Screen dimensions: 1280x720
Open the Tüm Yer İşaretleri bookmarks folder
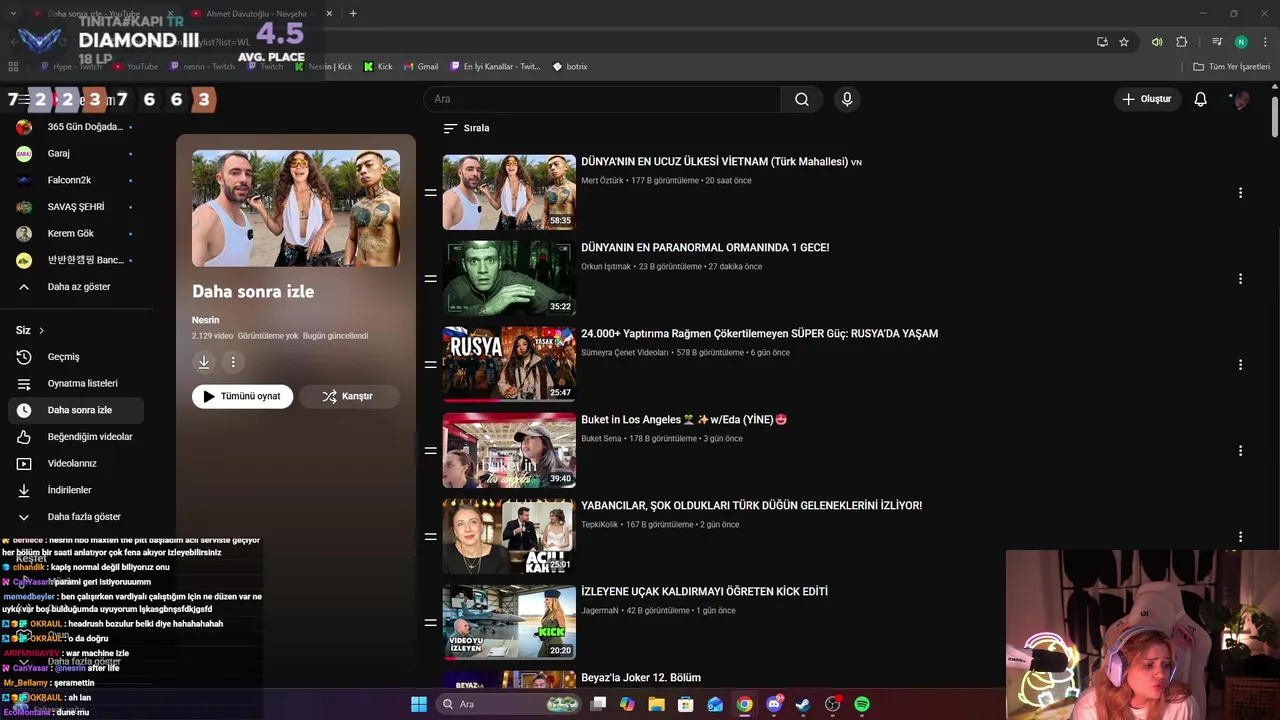pos(1231,66)
